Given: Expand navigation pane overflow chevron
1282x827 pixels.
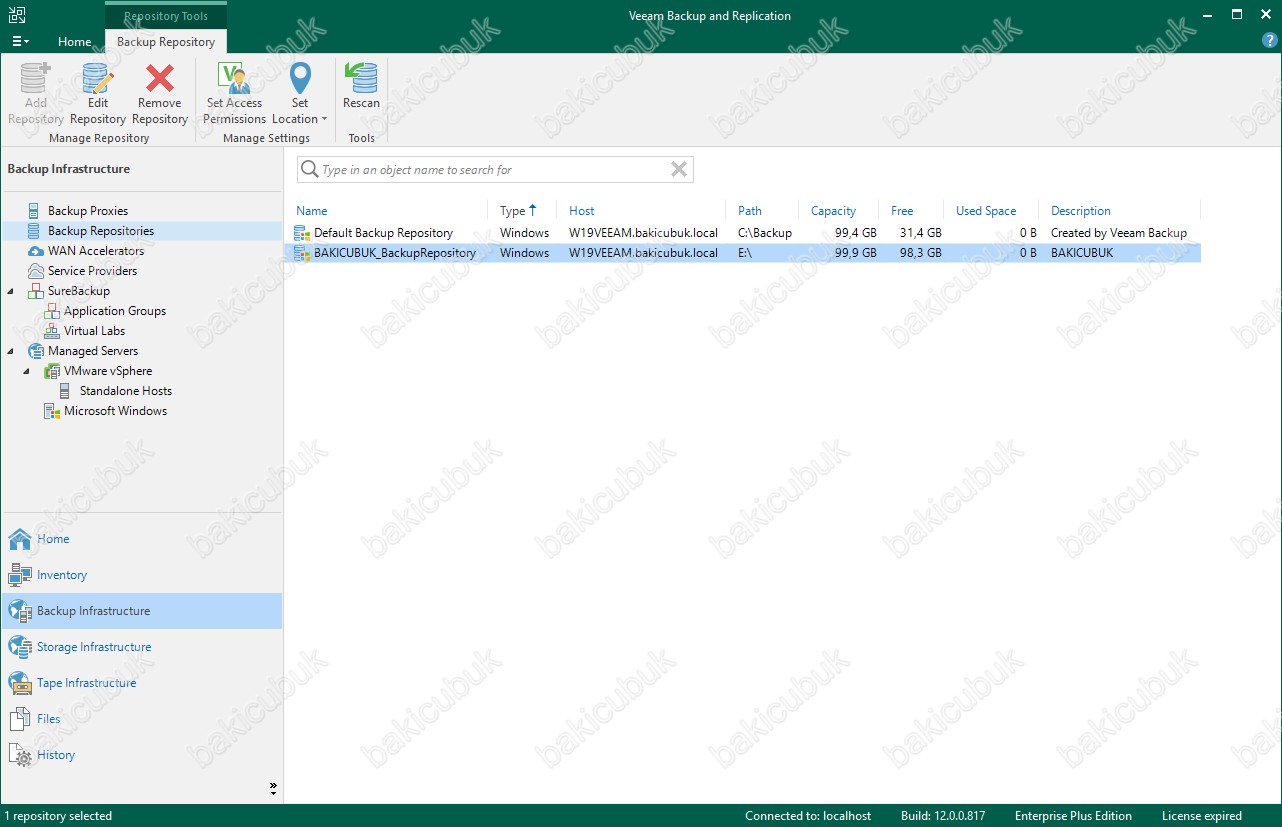Looking at the screenshot, I should pos(273,789).
